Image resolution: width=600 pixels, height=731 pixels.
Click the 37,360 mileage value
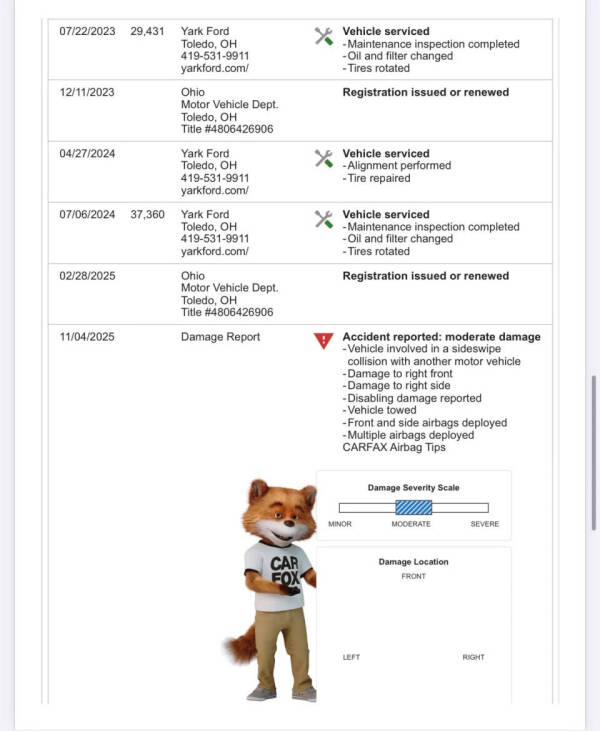click(x=147, y=214)
